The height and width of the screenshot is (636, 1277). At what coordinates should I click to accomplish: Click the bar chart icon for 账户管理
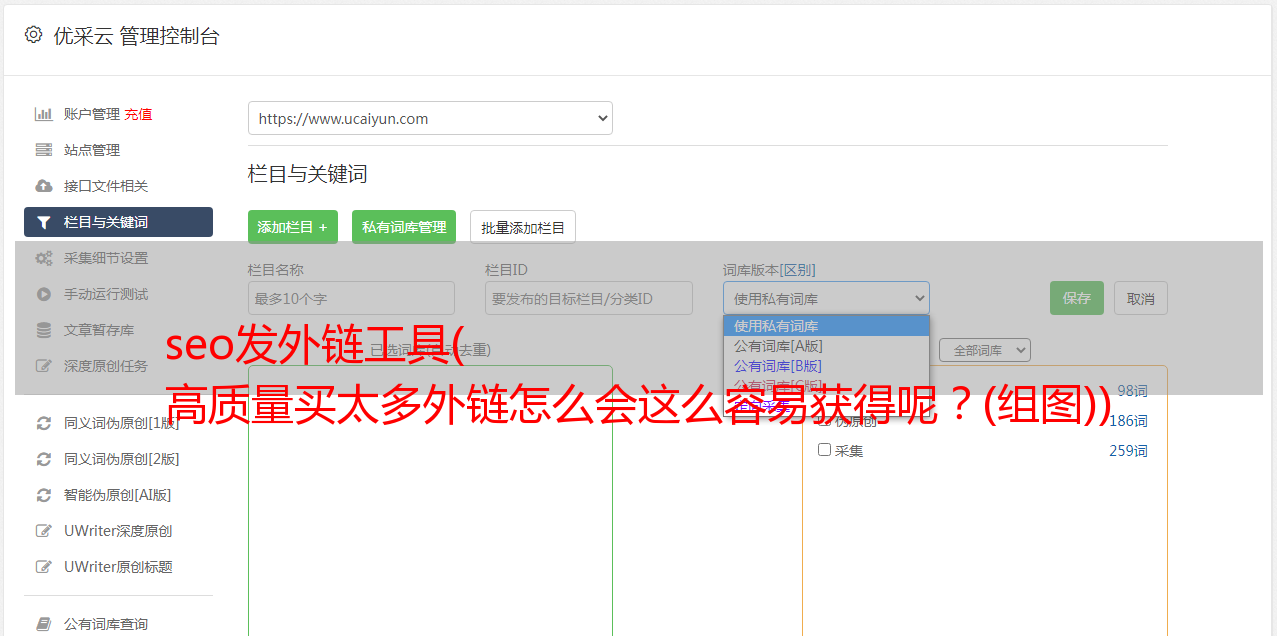click(x=43, y=114)
